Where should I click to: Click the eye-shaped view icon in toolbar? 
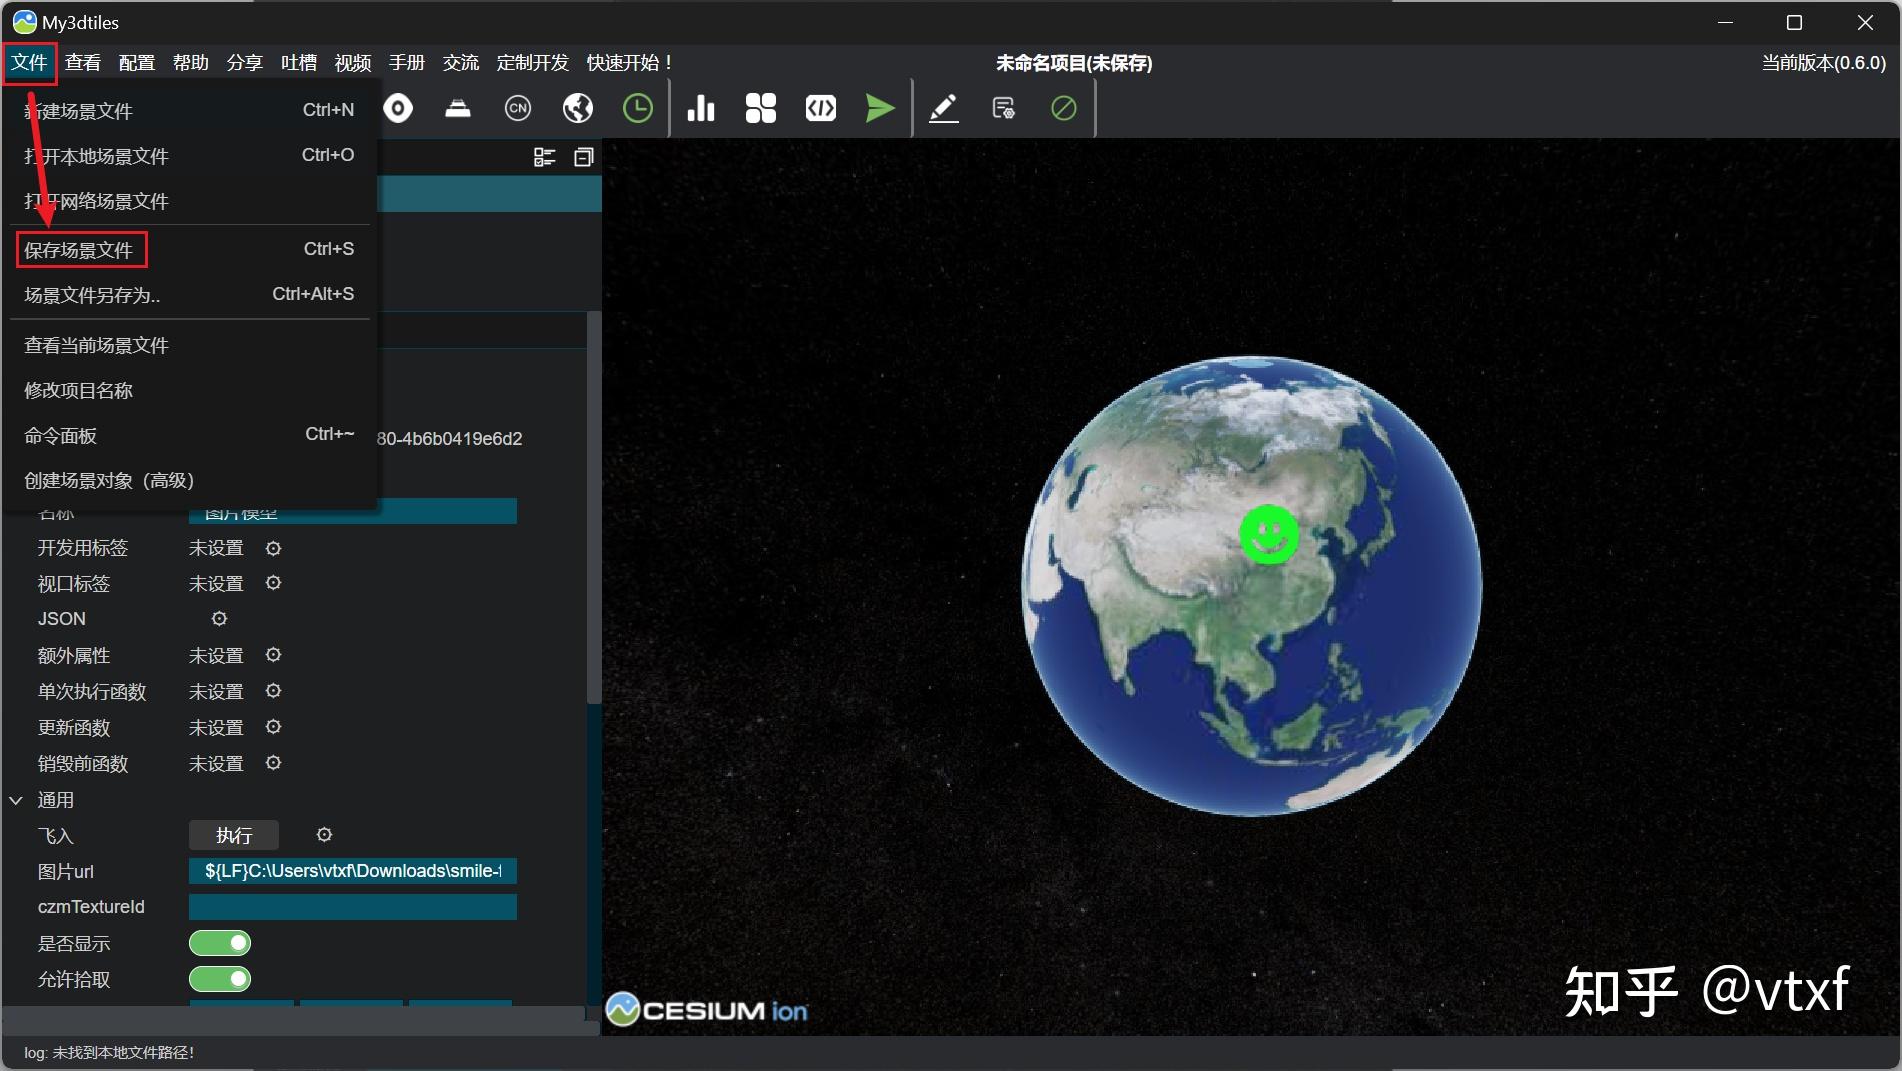398,108
